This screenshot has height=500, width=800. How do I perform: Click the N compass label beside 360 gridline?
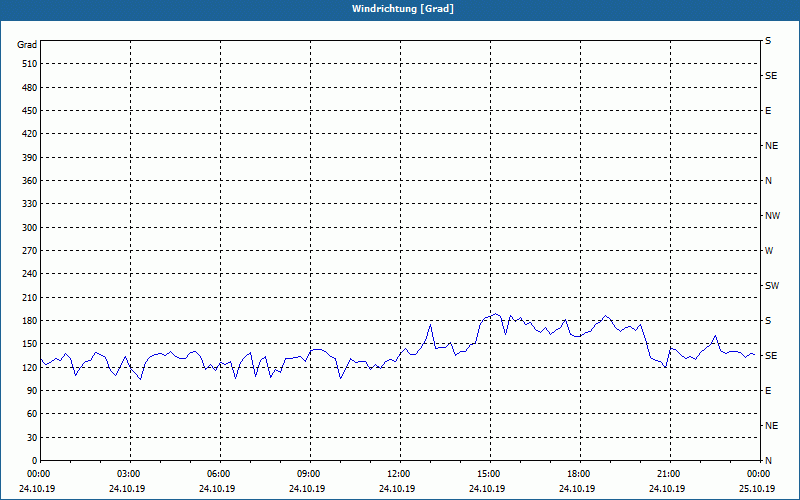768,181
